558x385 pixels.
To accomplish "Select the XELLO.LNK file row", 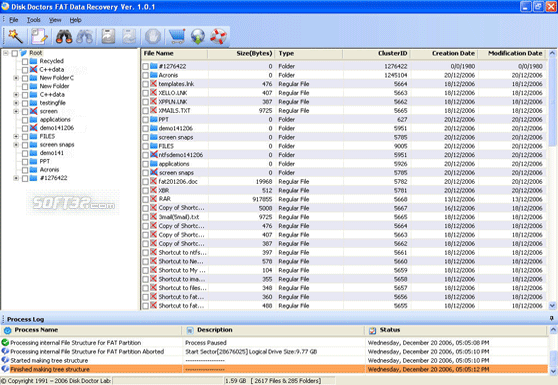I will (x=344, y=93).
